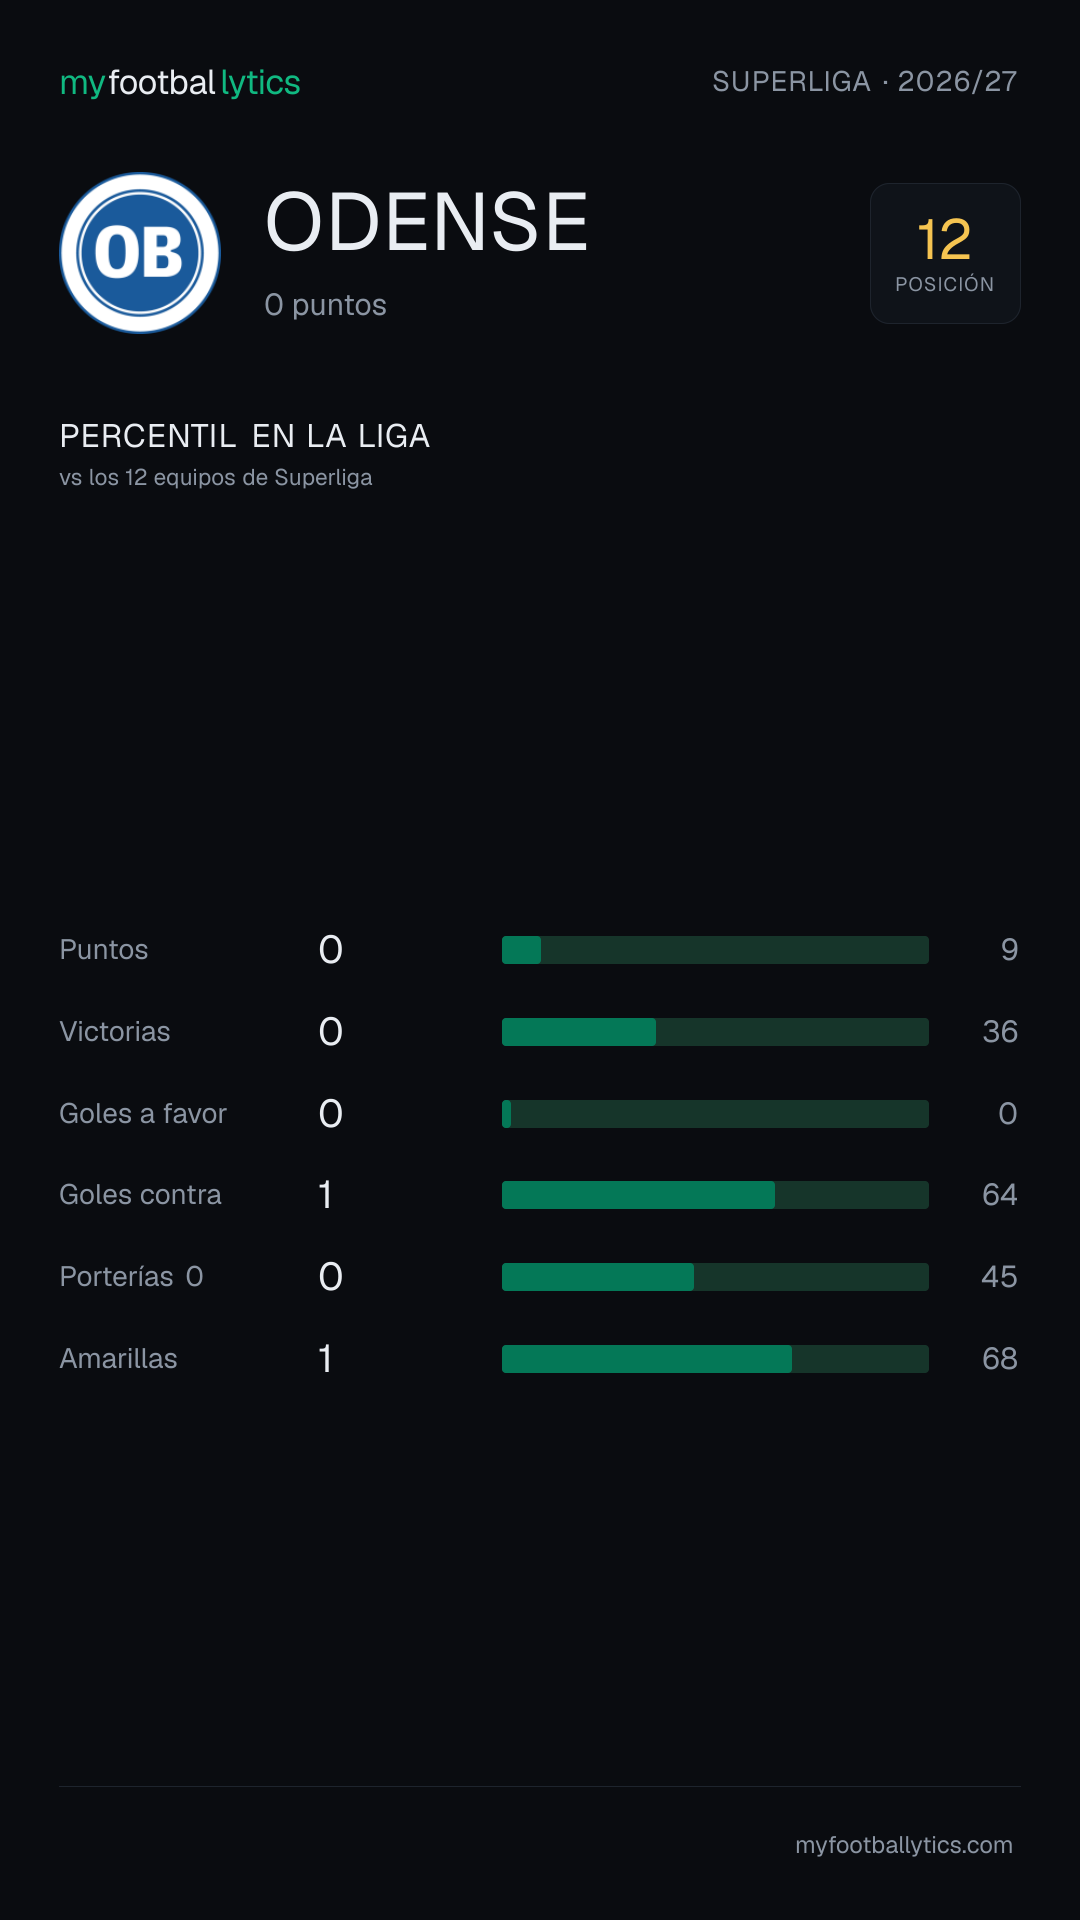Open the myfootballytics.com footer link

tap(904, 1845)
